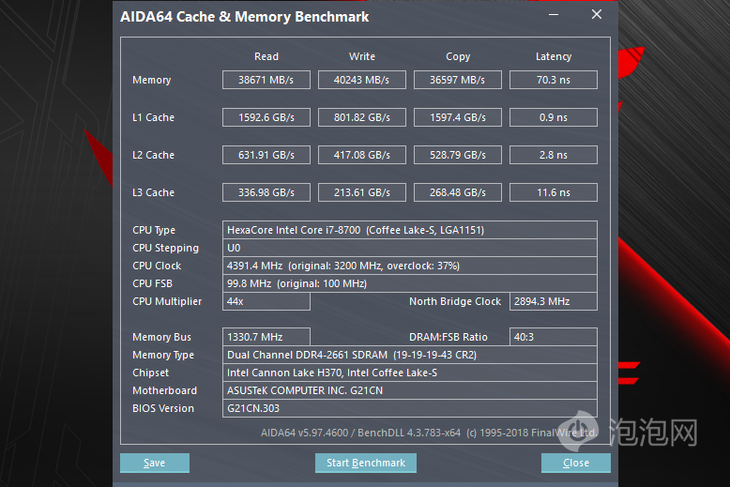The image size is (730, 487).
Task: Select CPU FSB field 99.8 MHz
Action: (x=410, y=284)
